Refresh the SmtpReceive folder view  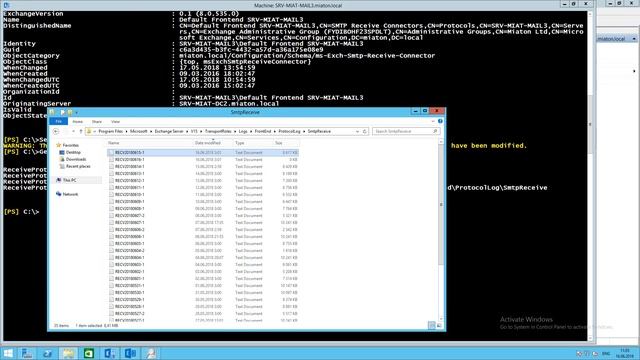pos(364,131)
